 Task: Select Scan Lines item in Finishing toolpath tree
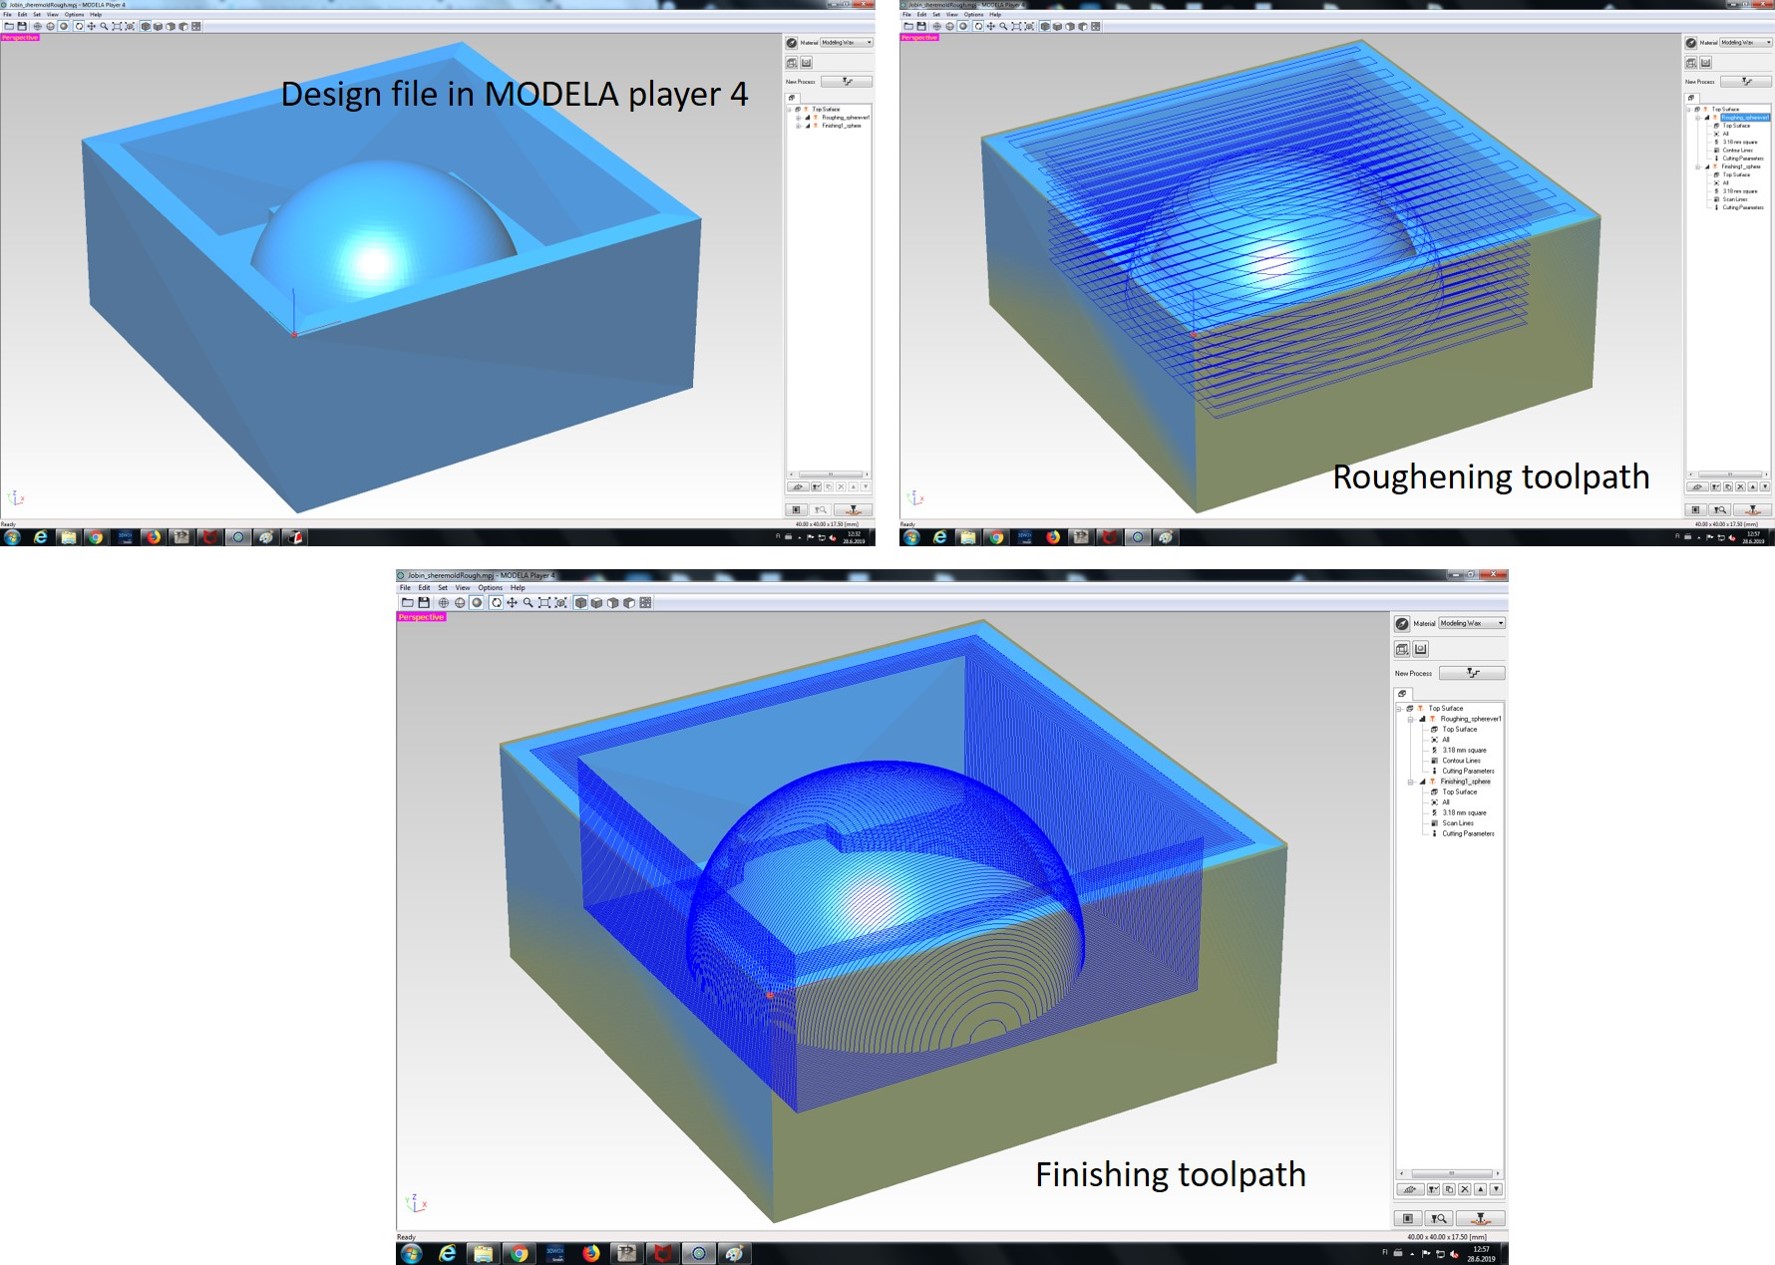coord(1458,823)
